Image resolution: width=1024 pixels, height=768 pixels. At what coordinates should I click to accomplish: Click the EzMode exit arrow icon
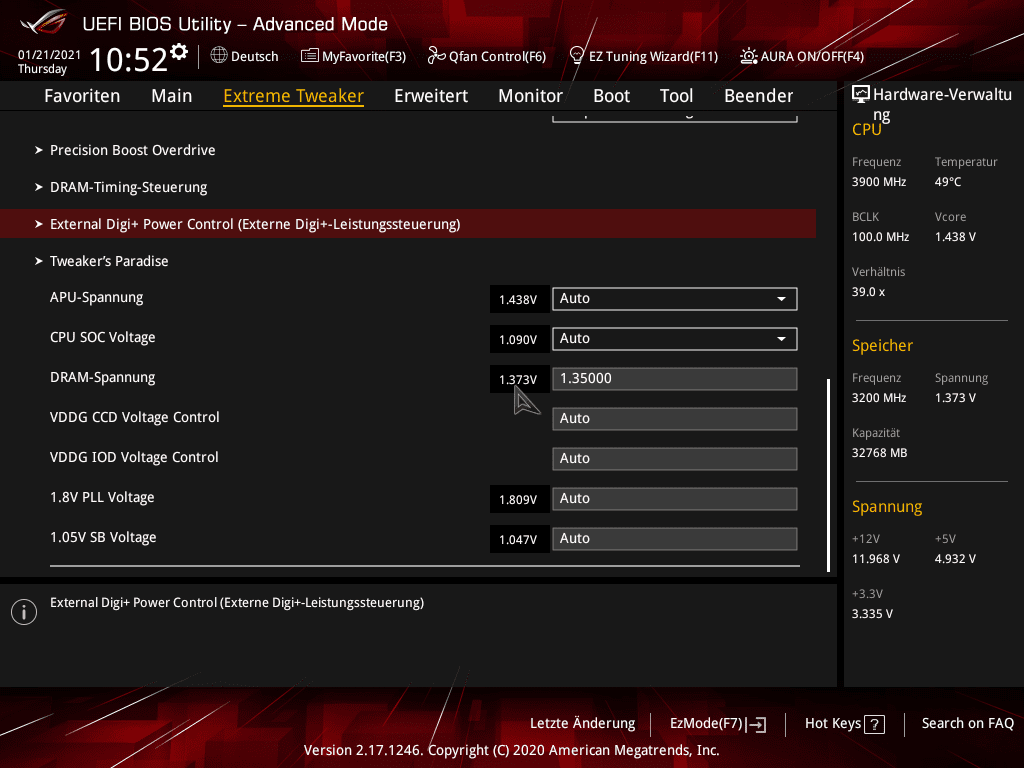757,724
